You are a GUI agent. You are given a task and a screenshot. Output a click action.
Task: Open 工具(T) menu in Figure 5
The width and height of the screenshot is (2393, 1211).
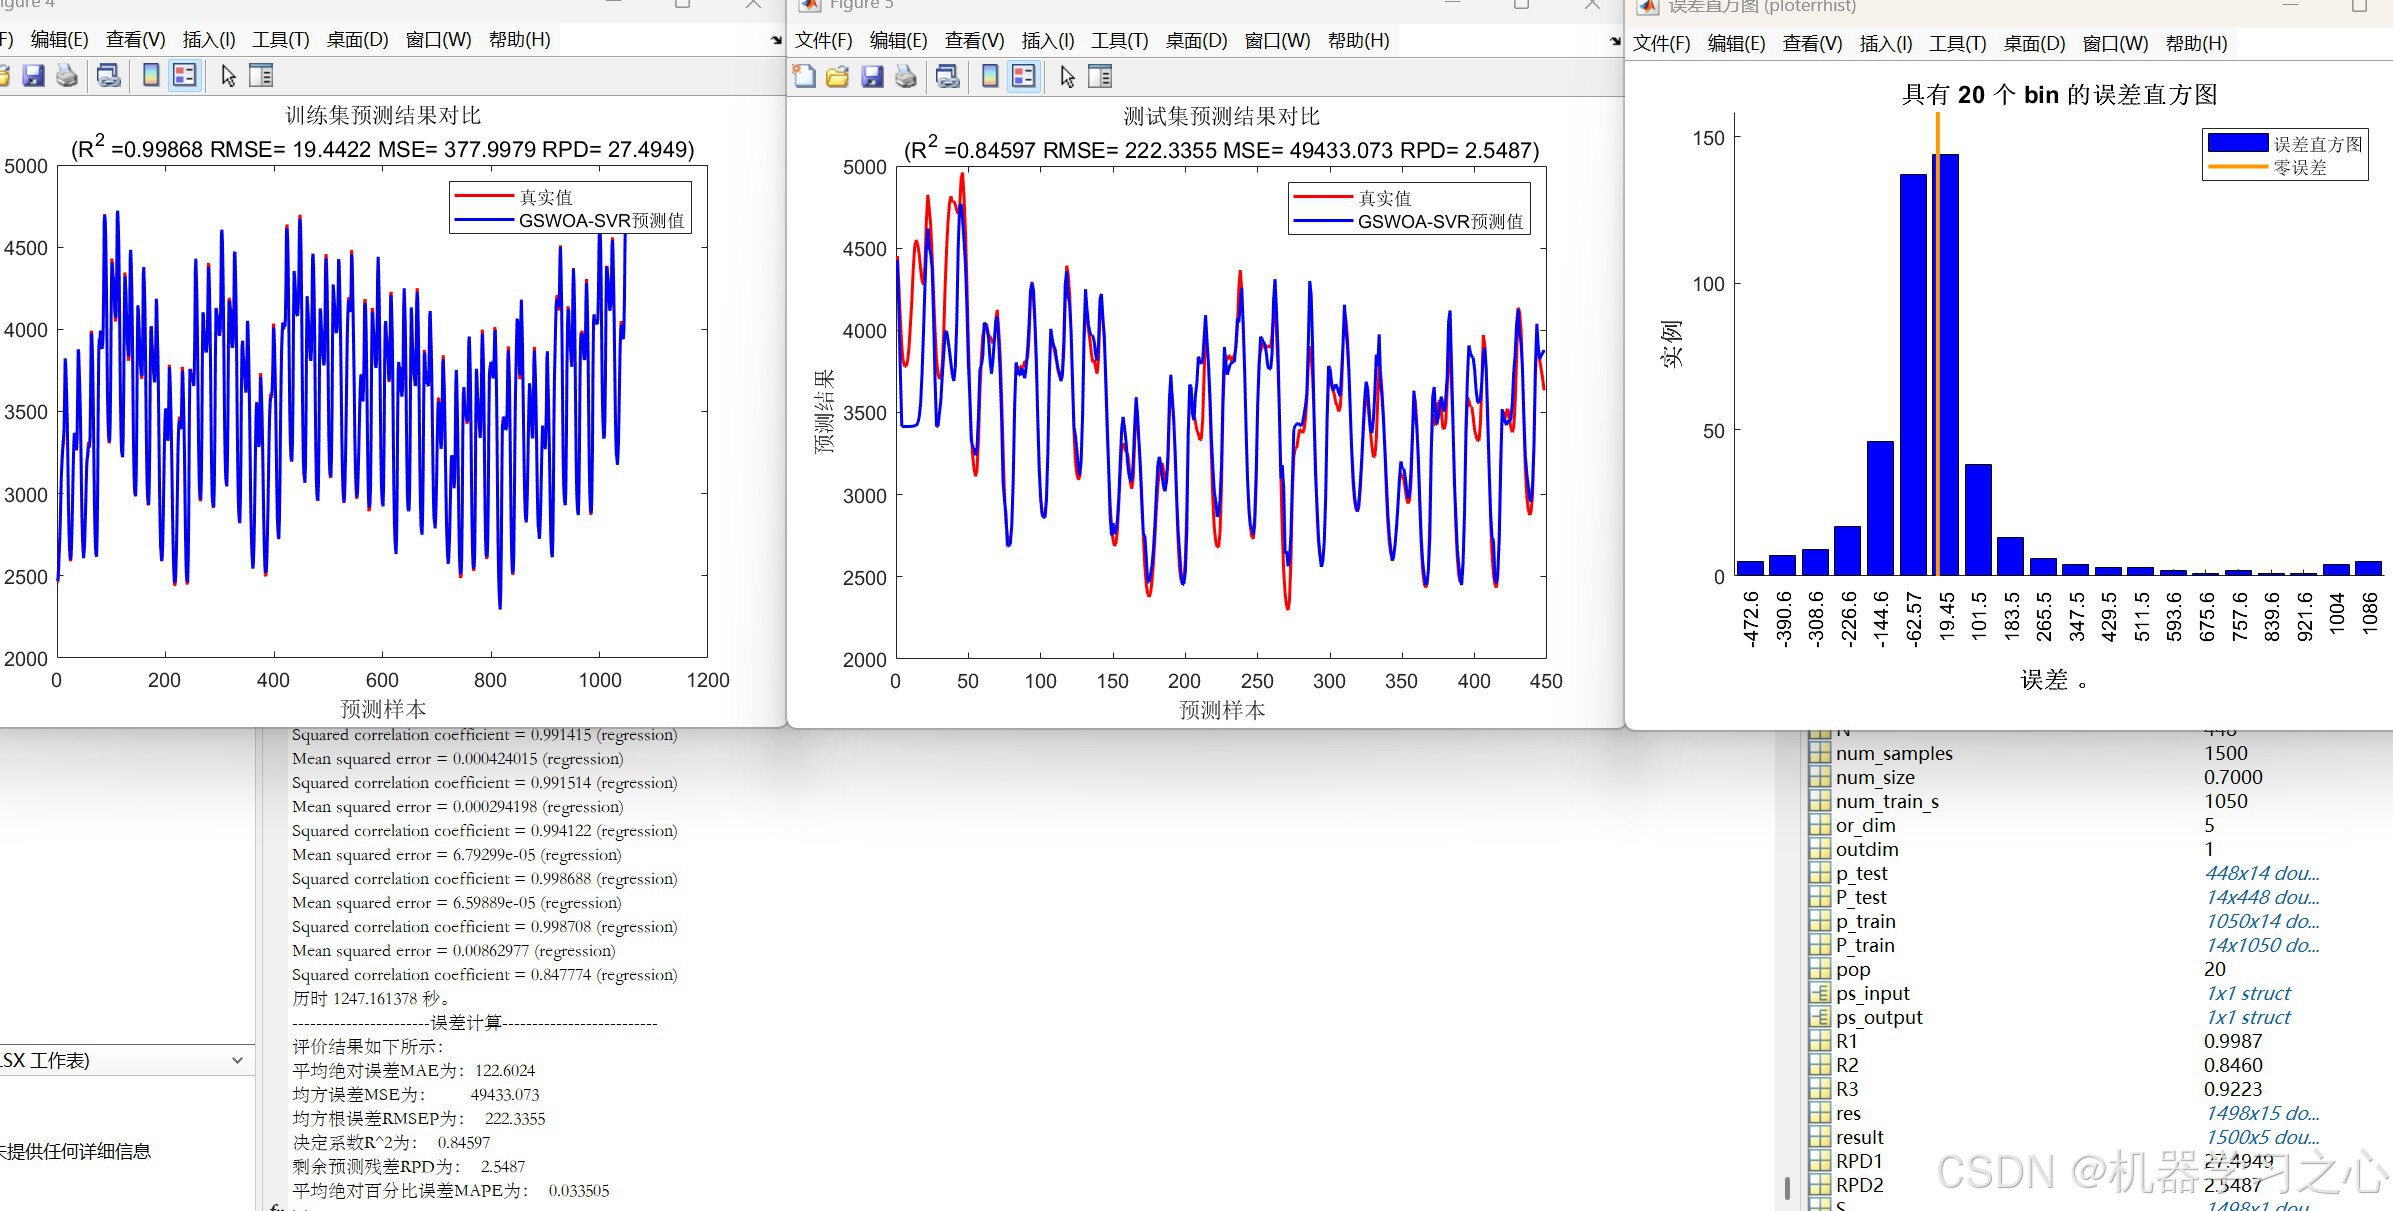1119,41
